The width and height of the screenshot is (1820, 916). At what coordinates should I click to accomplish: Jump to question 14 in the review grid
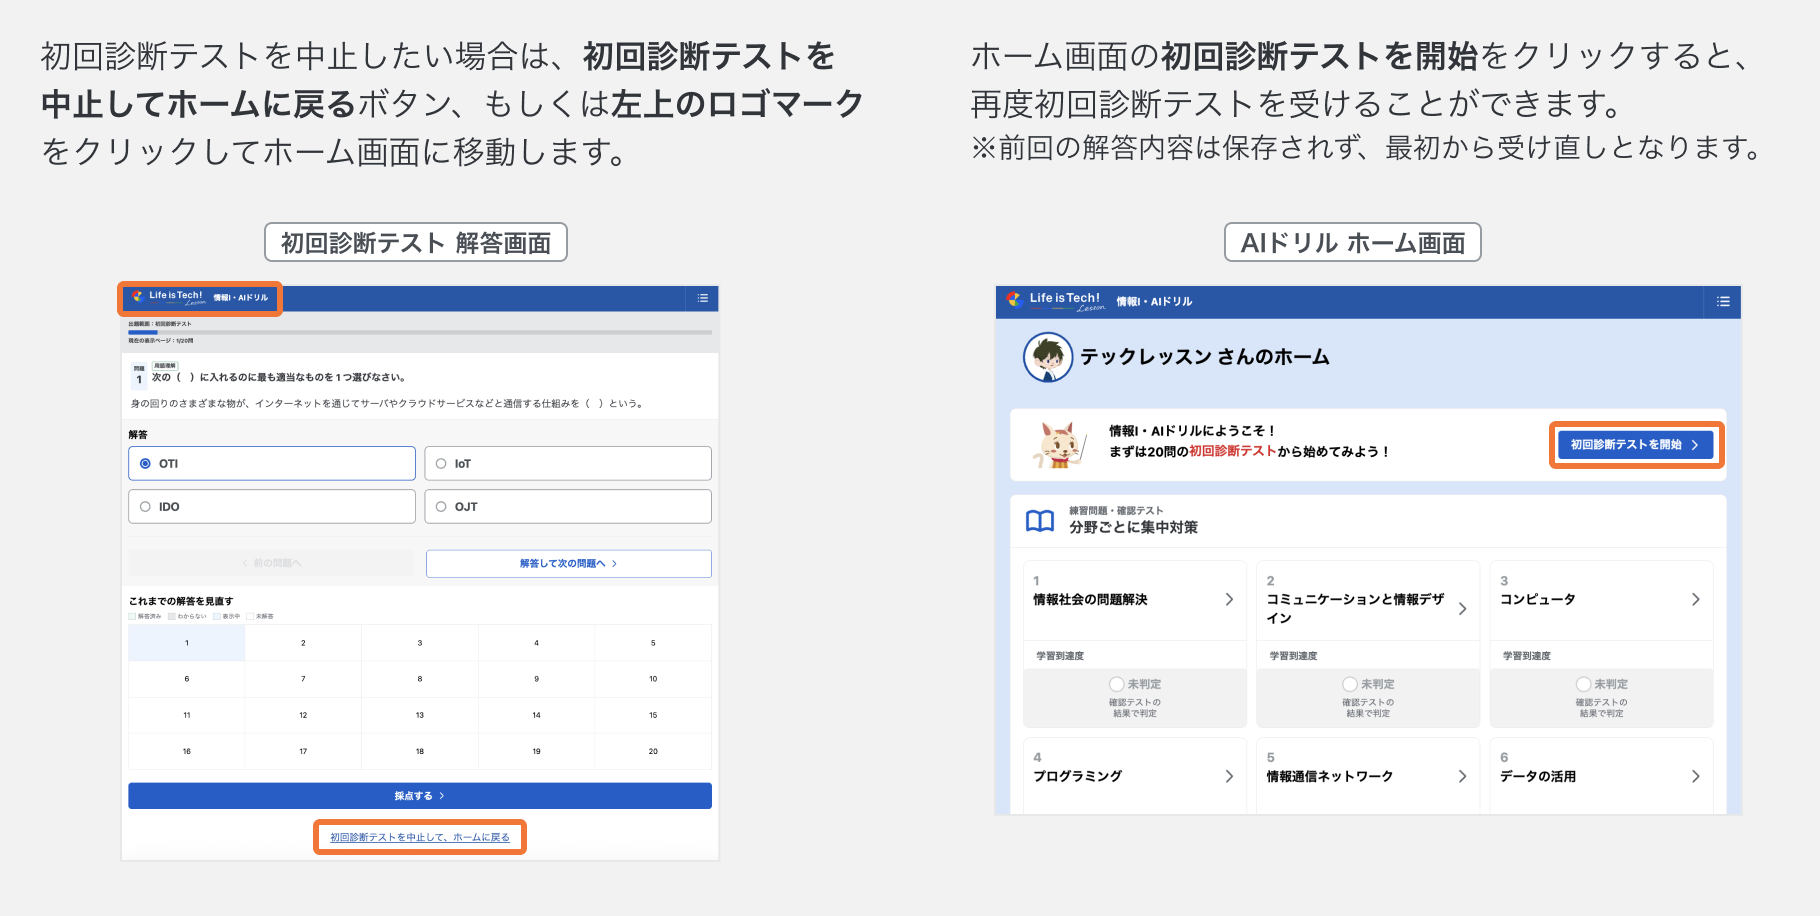[x=536, y=715]
